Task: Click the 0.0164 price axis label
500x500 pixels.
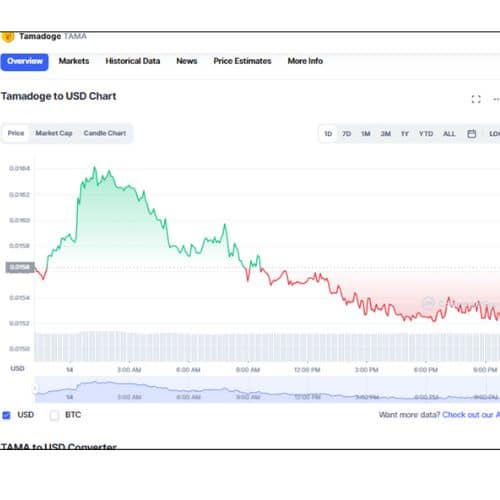Action: click(x=19, y=168)
